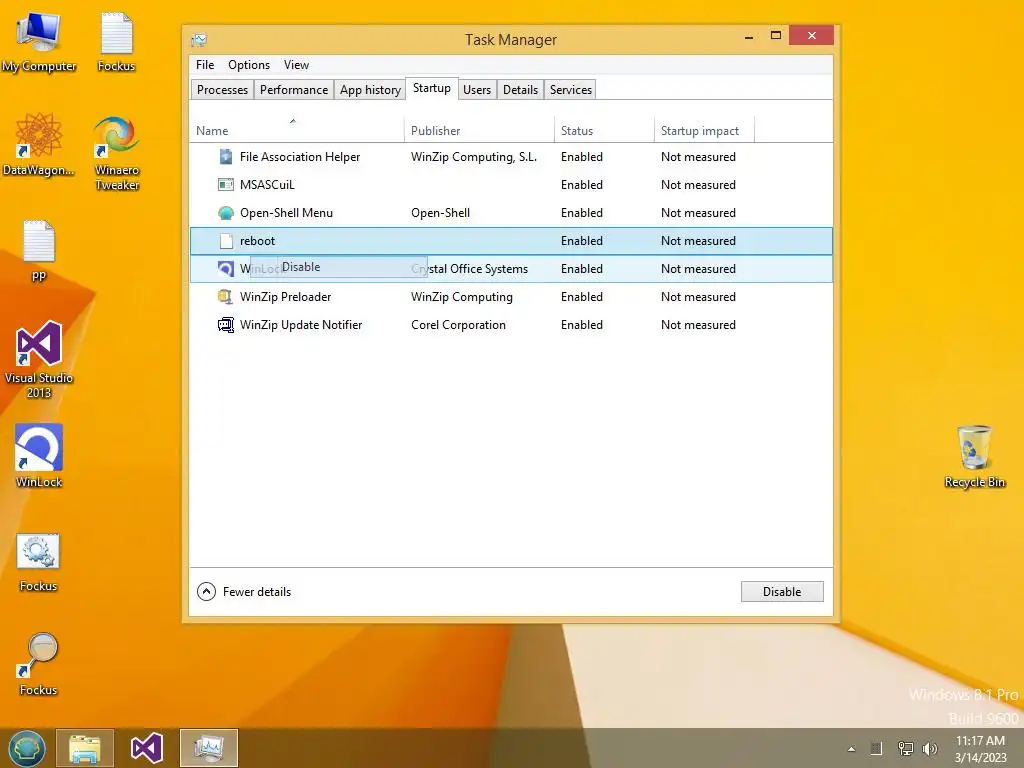Sort by Startup impact column header

(x=704, y=129)
